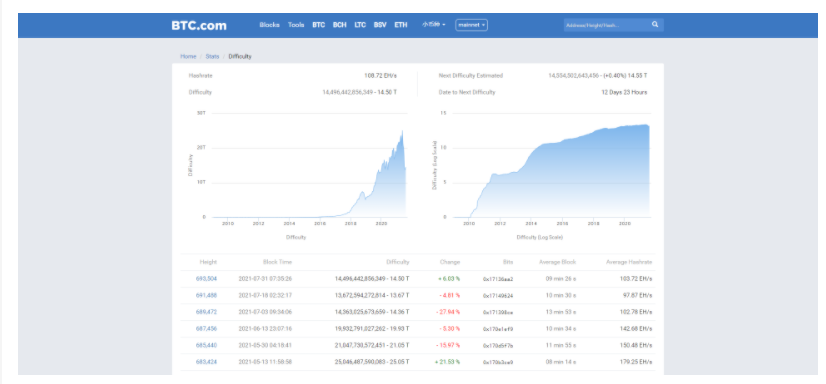Image resolution: width=826 pixels, height=384 pixels.
Task: Open block height 693,504
Action: (206, 279)
